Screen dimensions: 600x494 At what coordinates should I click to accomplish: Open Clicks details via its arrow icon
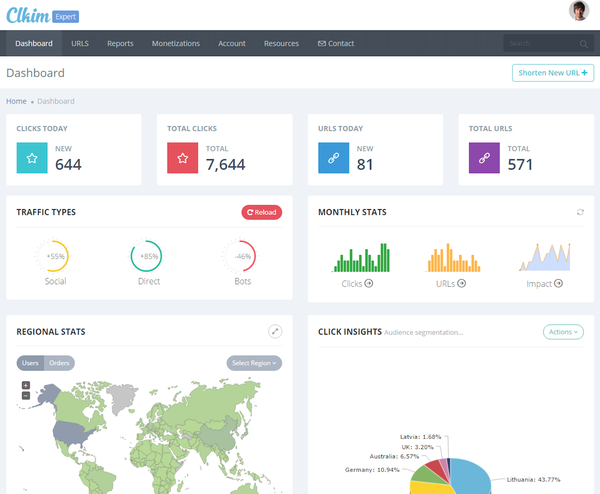[369, 284]
